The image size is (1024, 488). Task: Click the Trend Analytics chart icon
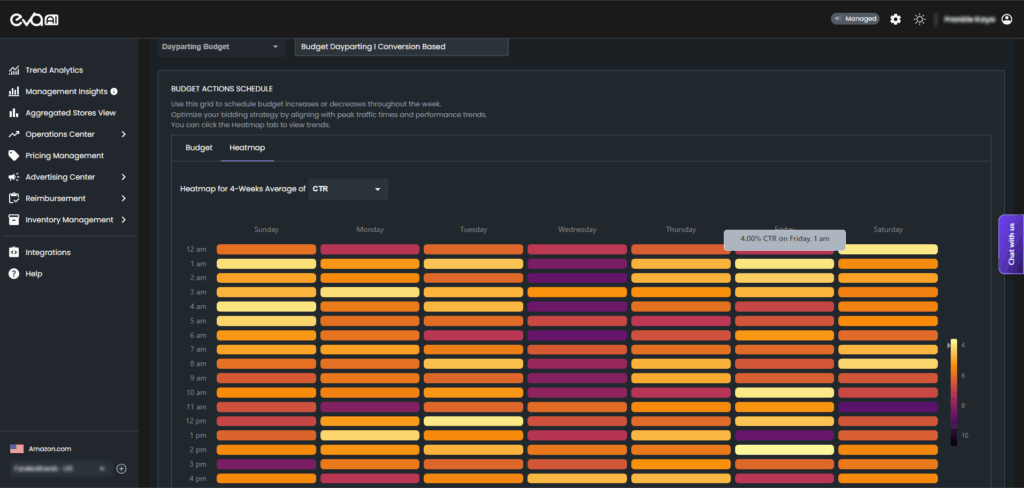[x=14, y=70]
